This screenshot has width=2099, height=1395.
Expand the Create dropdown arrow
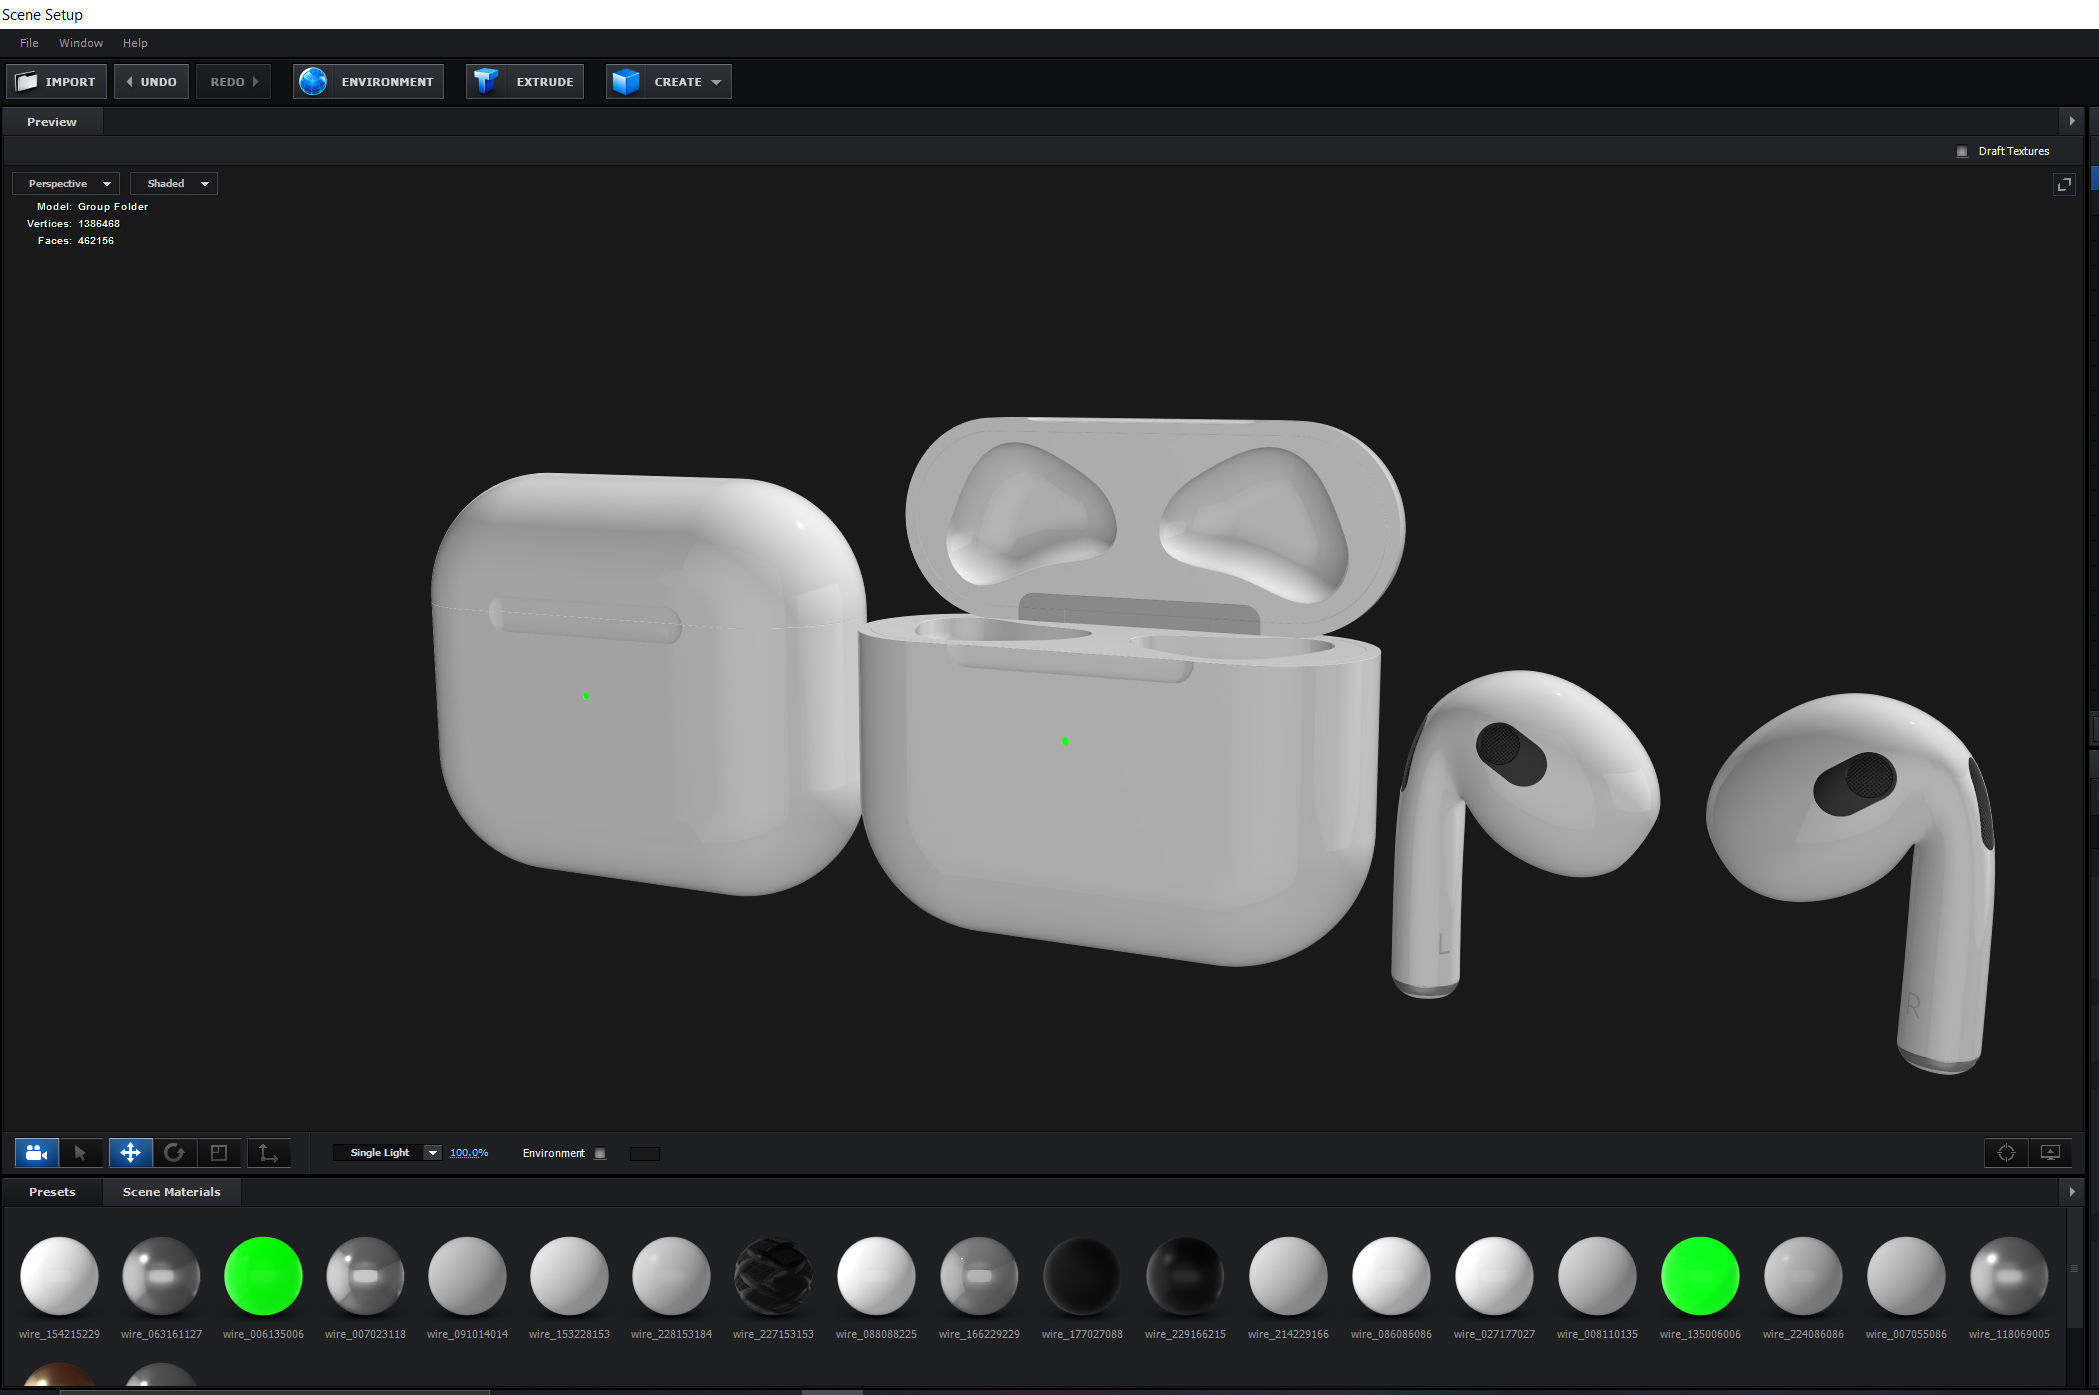(716, 82)
